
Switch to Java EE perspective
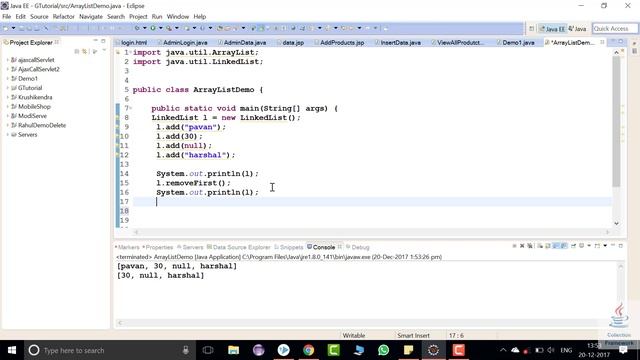(552, 29)
